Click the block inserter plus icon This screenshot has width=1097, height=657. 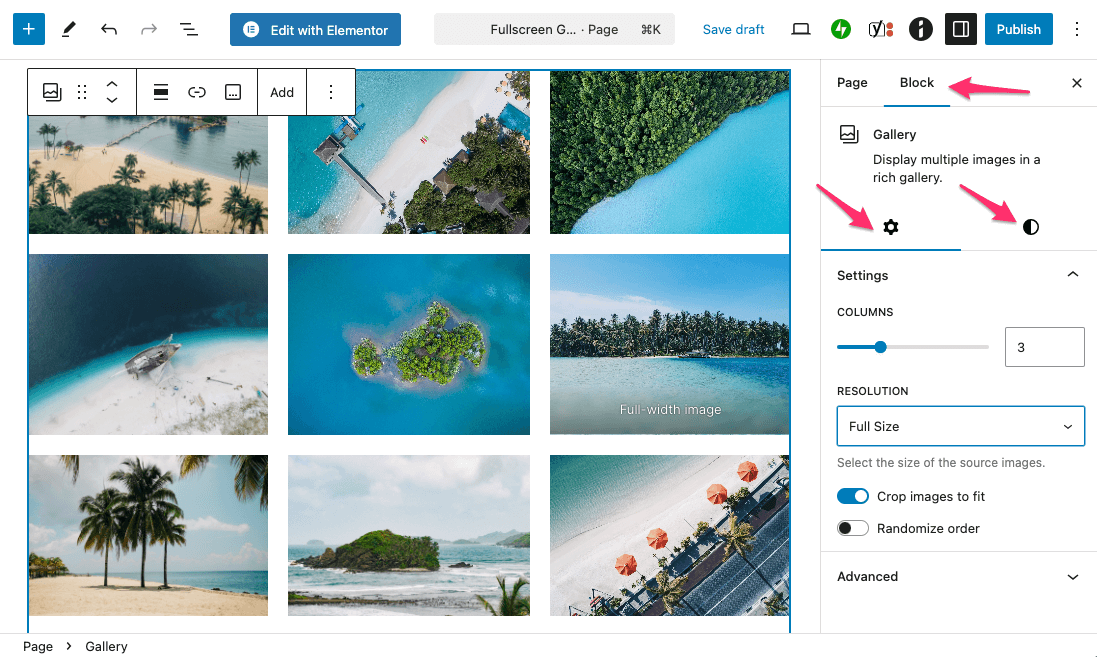[28, 29]
